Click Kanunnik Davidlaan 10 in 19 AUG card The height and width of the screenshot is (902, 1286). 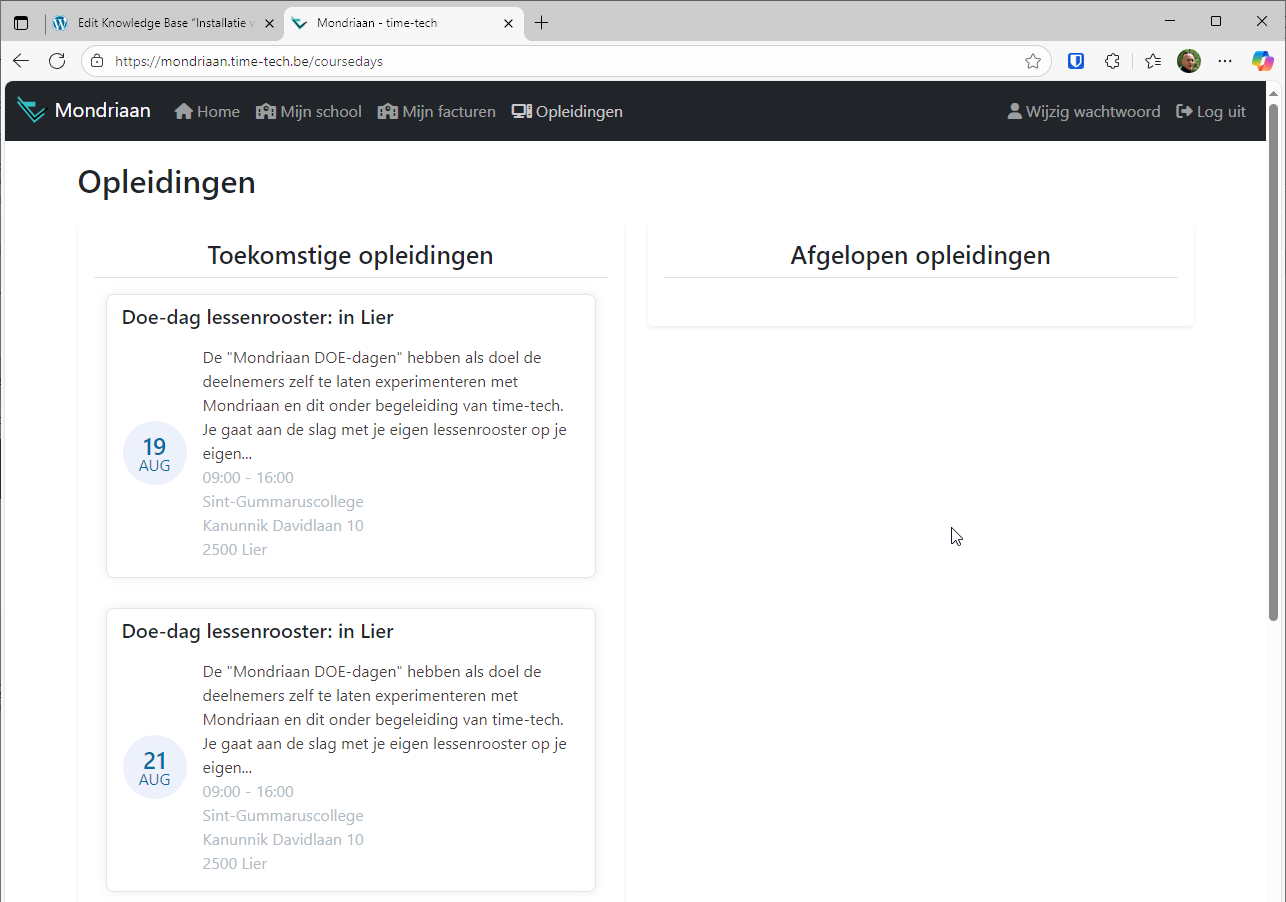click(283, 526)
